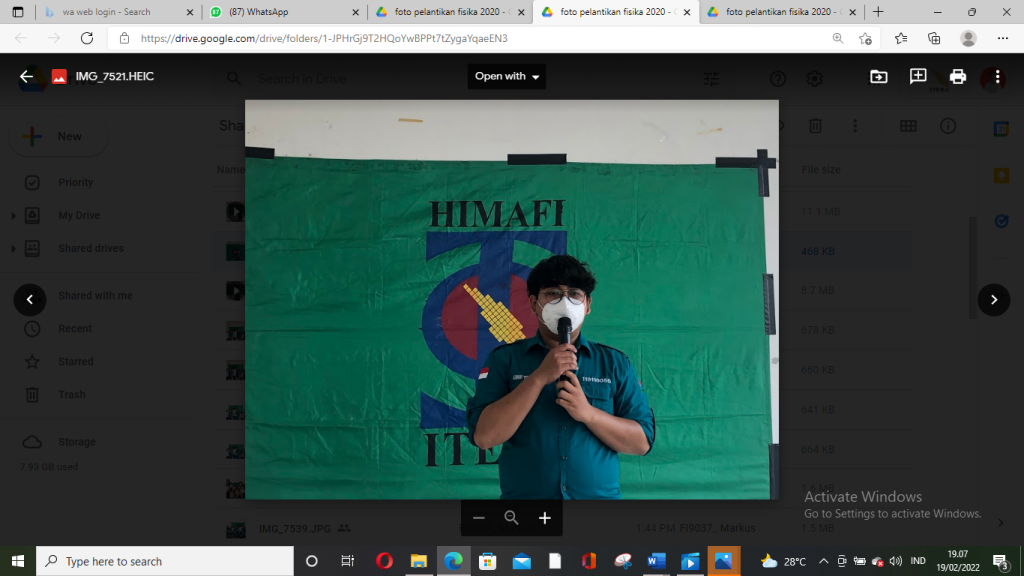Open browser Collections

934,39
